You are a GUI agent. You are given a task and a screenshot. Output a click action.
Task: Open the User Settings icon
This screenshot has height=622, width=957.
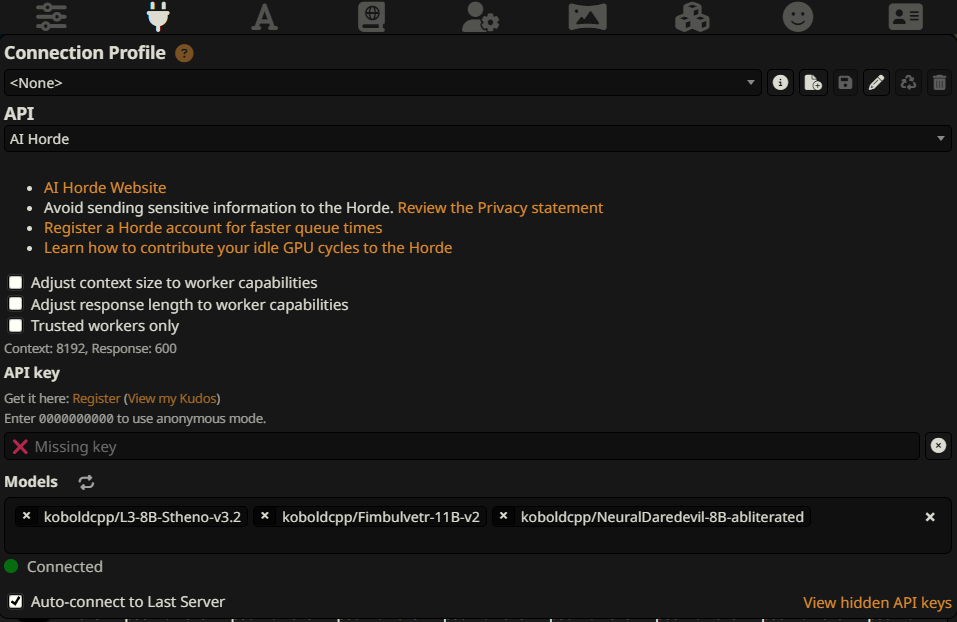[481, 16]
